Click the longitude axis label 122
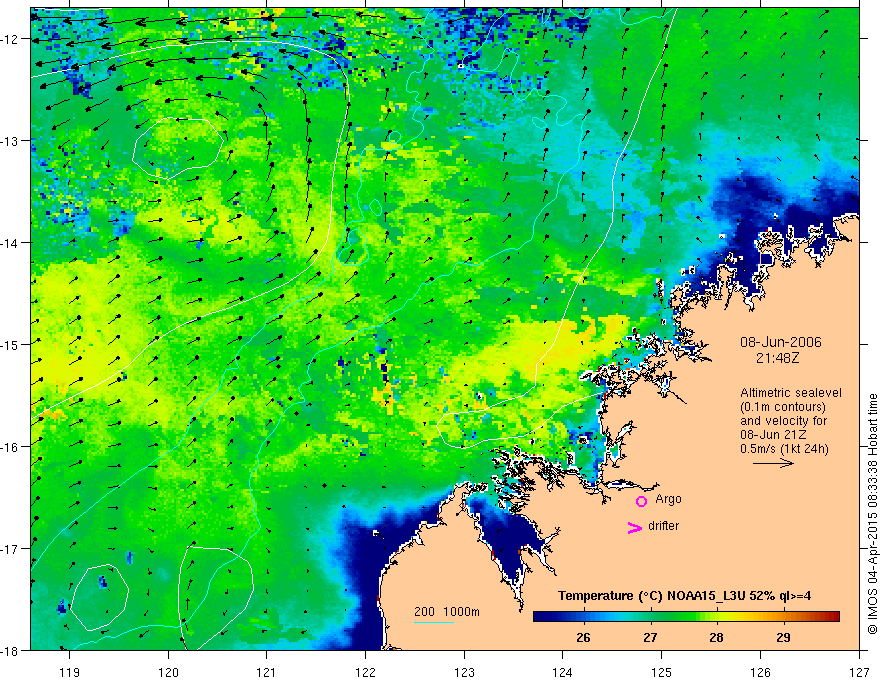The image size is (880, 680). pyautogui.click(x=365, y=672)
